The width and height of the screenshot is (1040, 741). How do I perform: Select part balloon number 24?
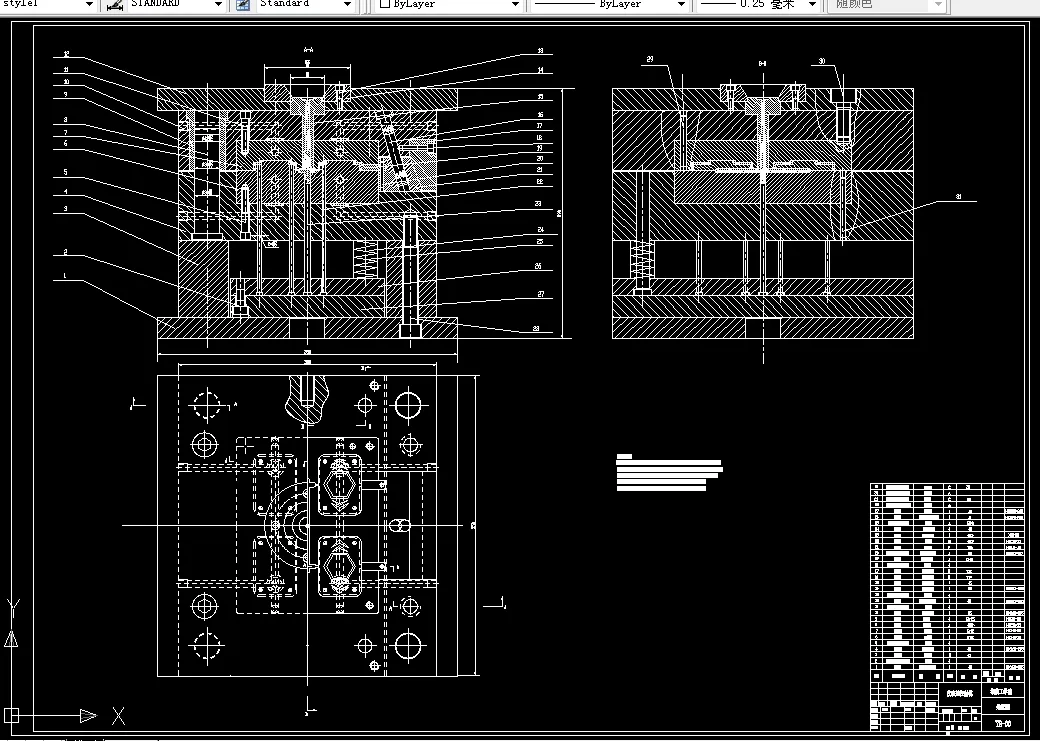coord(541,230)
